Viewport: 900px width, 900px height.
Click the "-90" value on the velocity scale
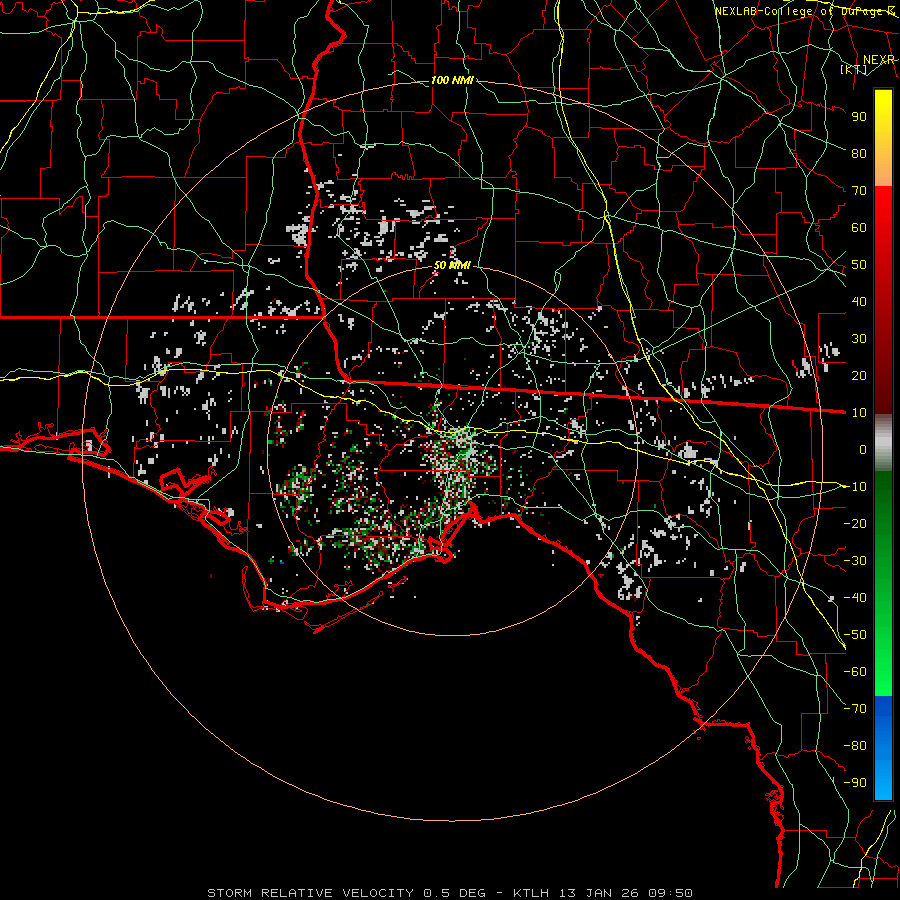[x=855, y=783]
